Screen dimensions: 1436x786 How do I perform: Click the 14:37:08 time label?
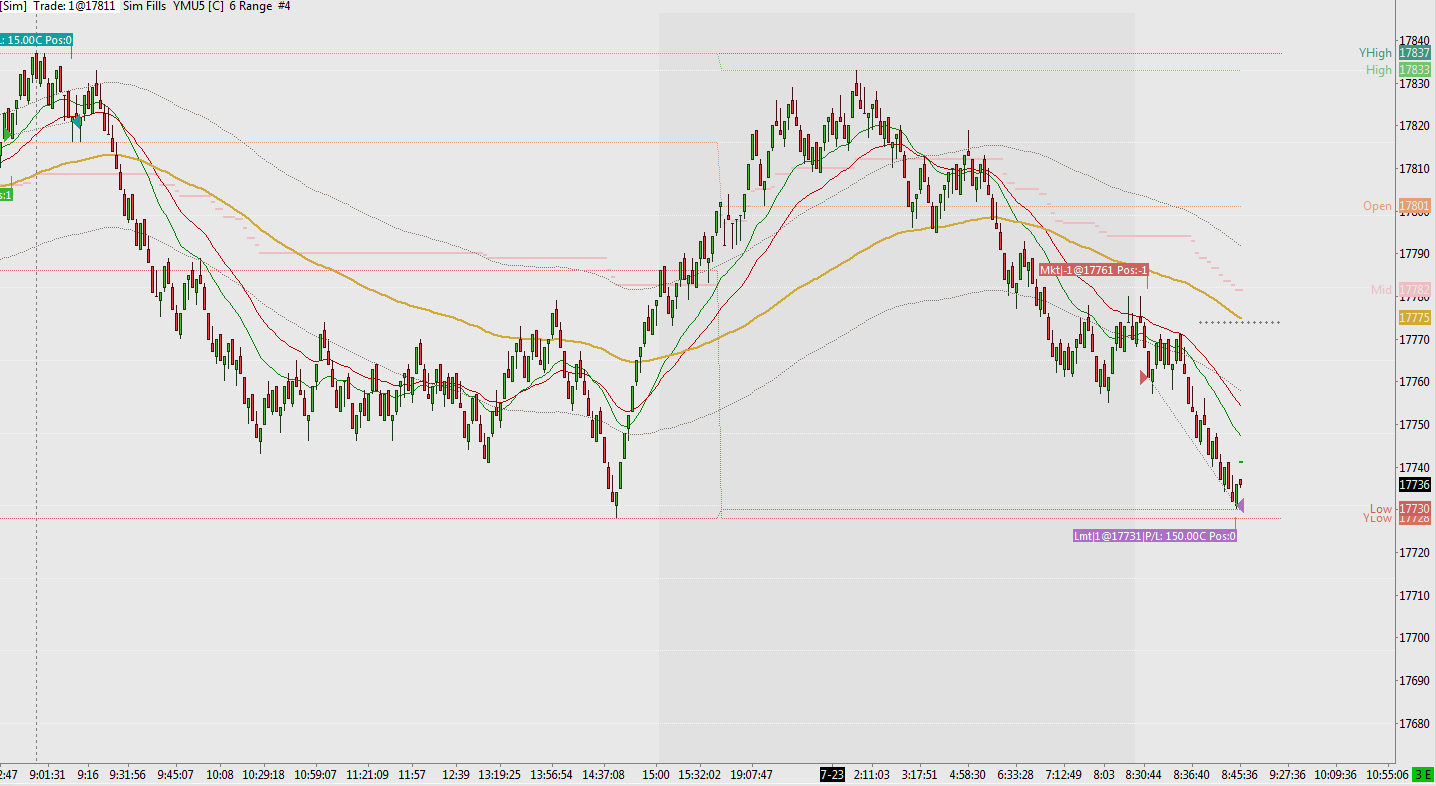tap(604, 775)
